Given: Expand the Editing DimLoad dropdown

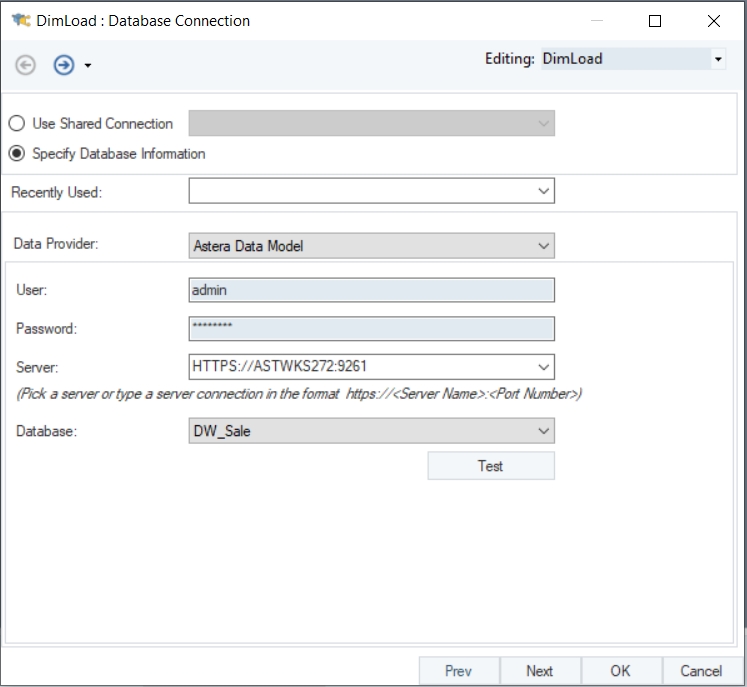Looking at the screenshot, I should 718,59.
